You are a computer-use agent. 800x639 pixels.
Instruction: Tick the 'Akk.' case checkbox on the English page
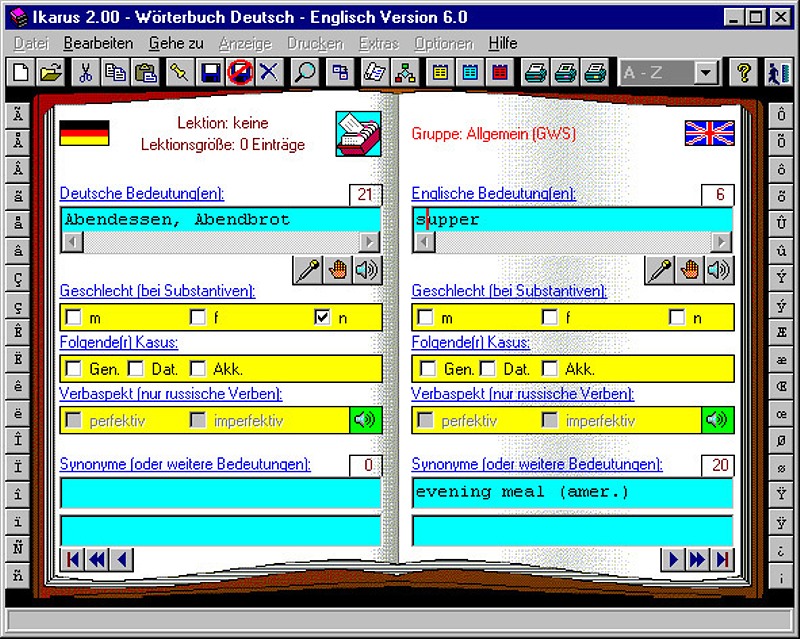tap(549, 368)
